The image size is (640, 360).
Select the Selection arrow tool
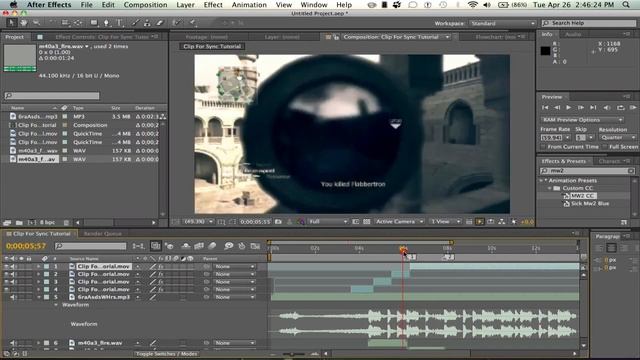pyautogui.click(x=11, y=23)
